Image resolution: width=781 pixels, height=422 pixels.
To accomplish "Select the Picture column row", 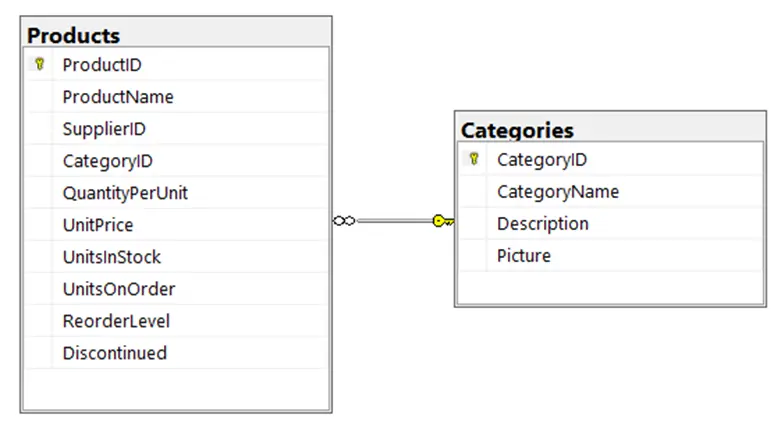I will coord(611,255).
